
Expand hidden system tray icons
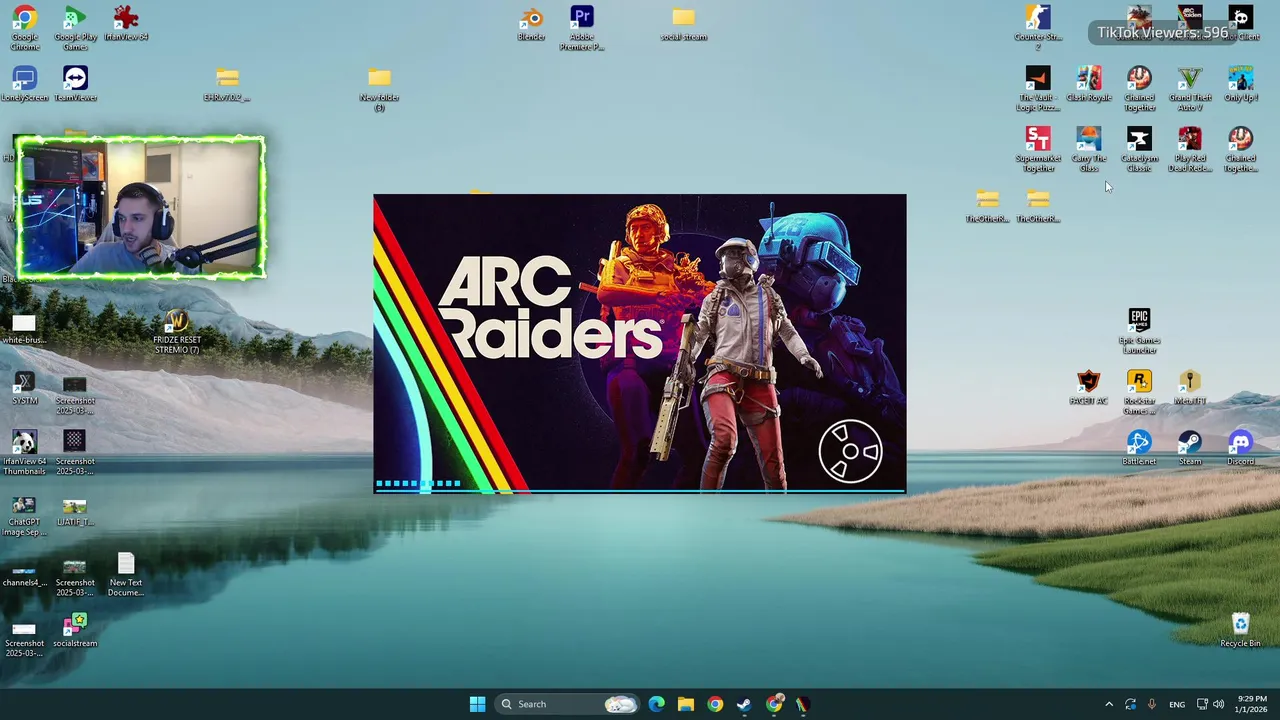click(1108, 704)
